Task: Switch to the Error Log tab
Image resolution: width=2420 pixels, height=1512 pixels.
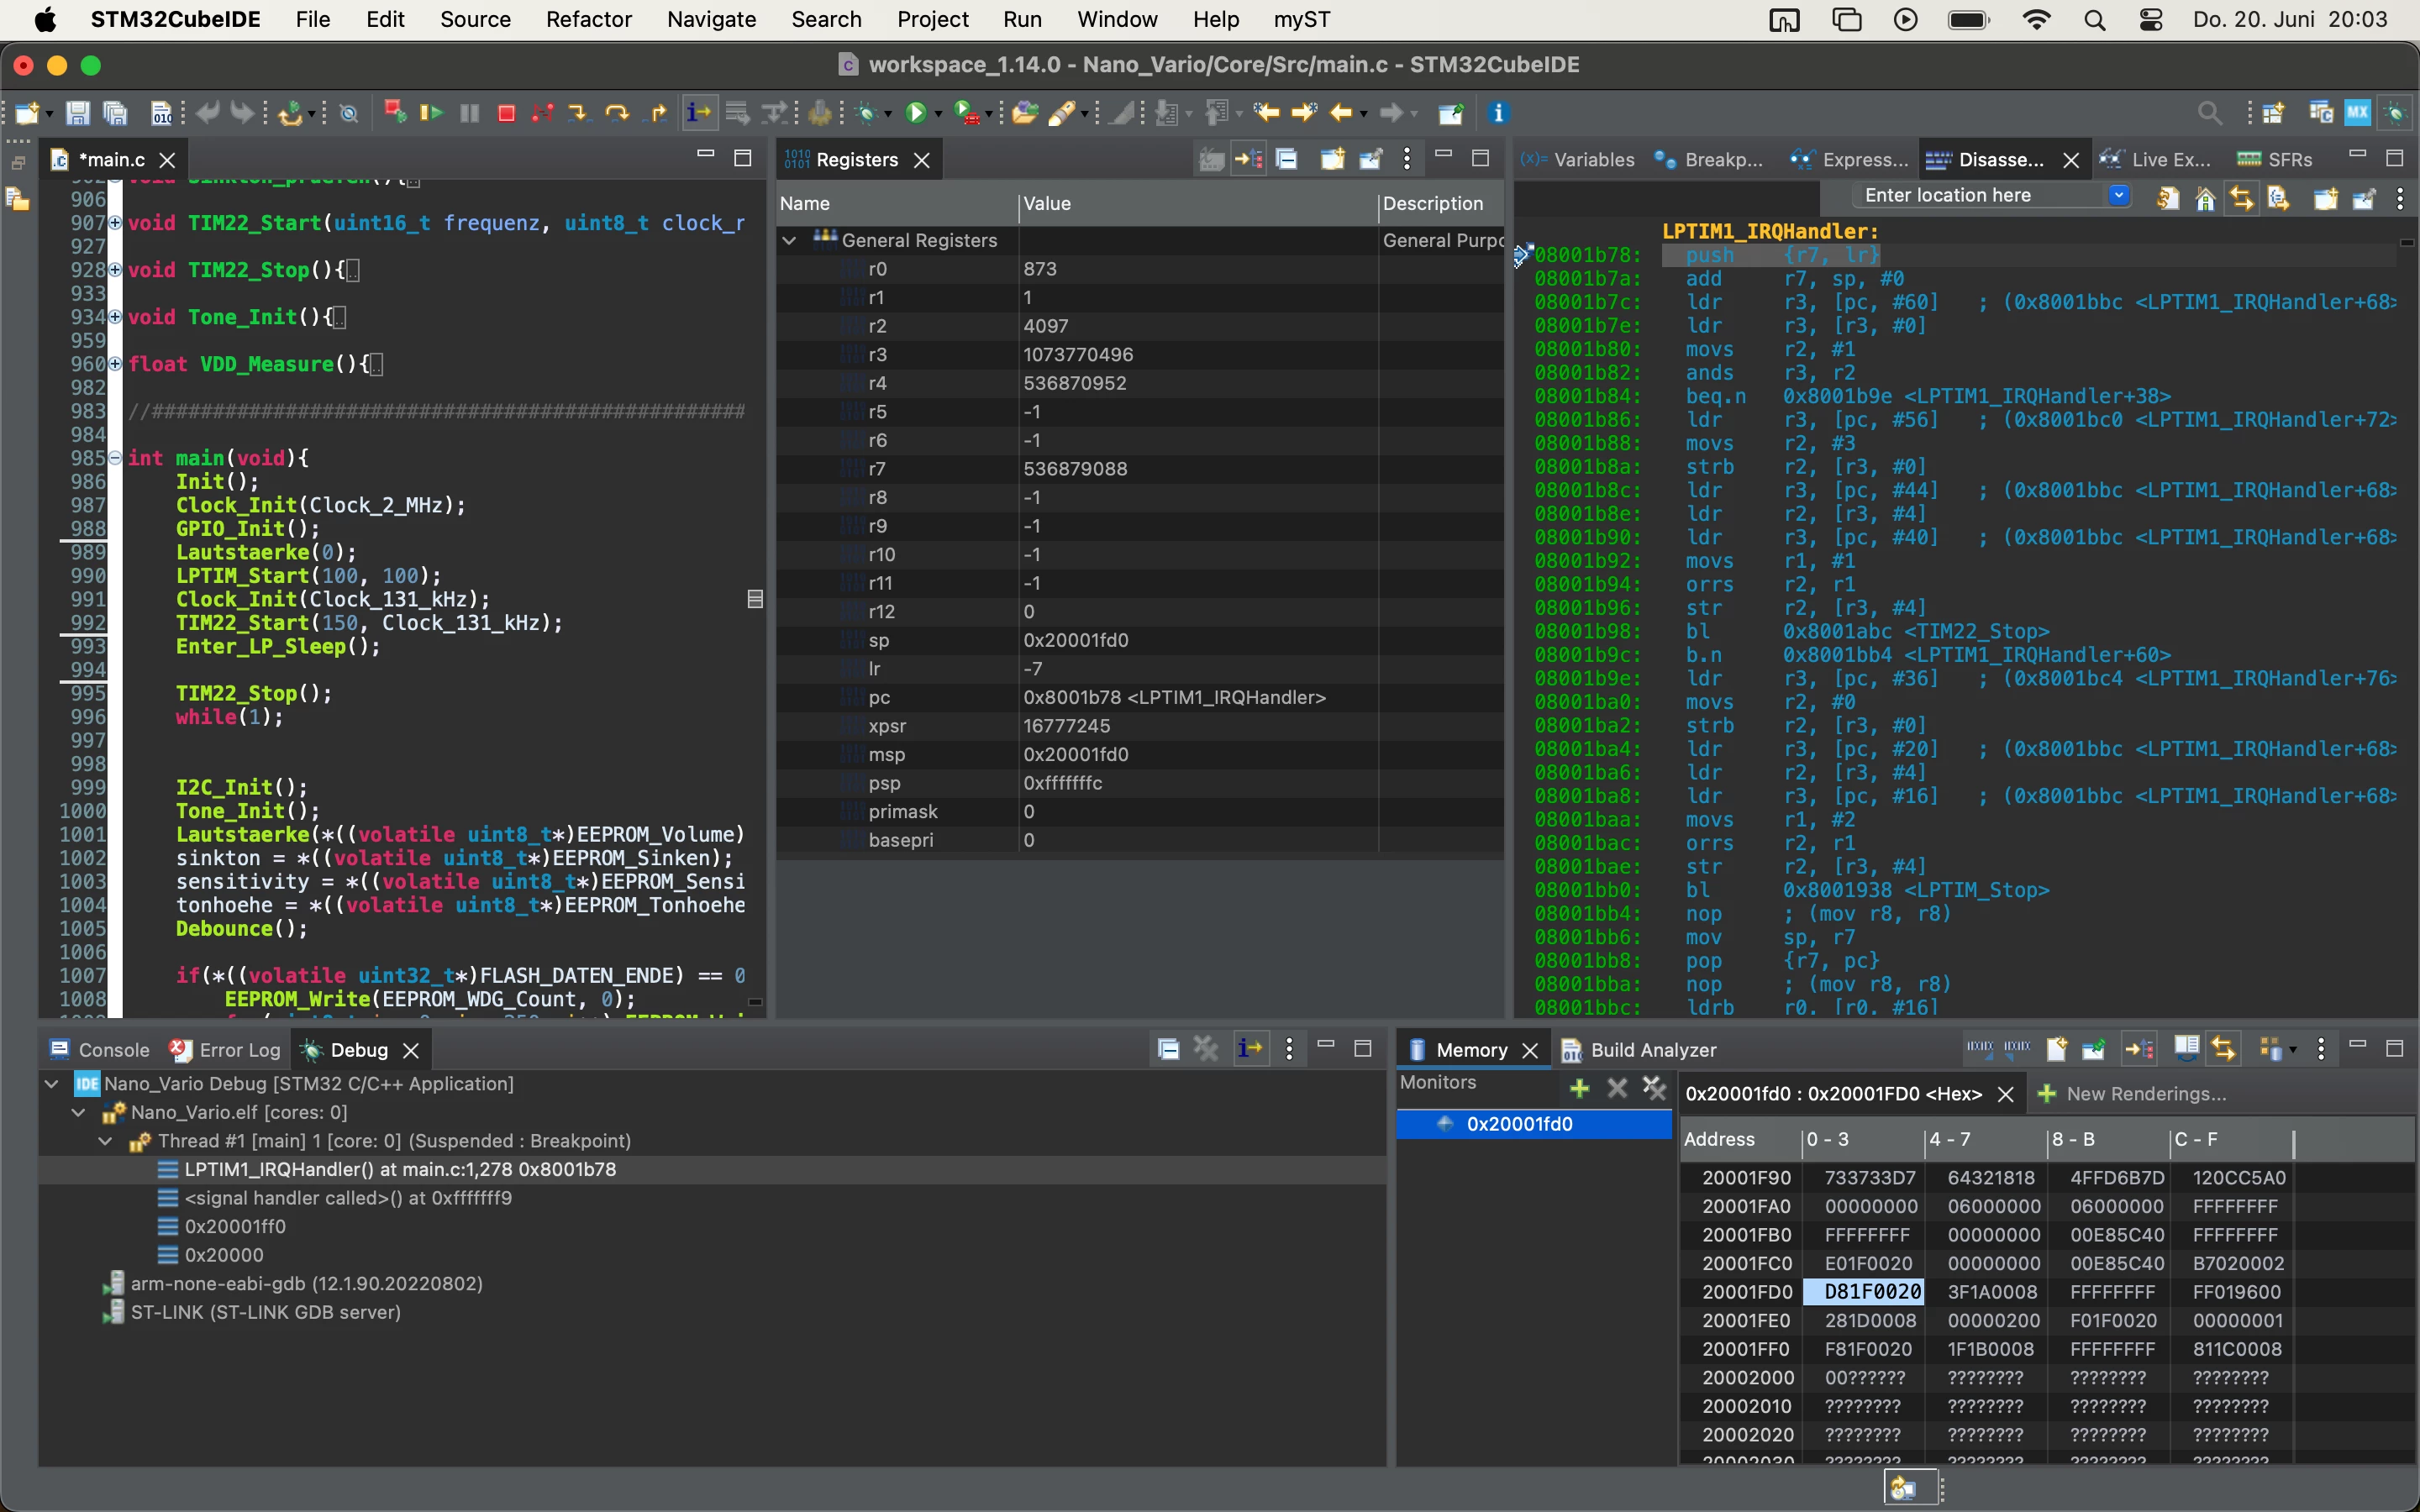Action: (x=225, y=1050)
